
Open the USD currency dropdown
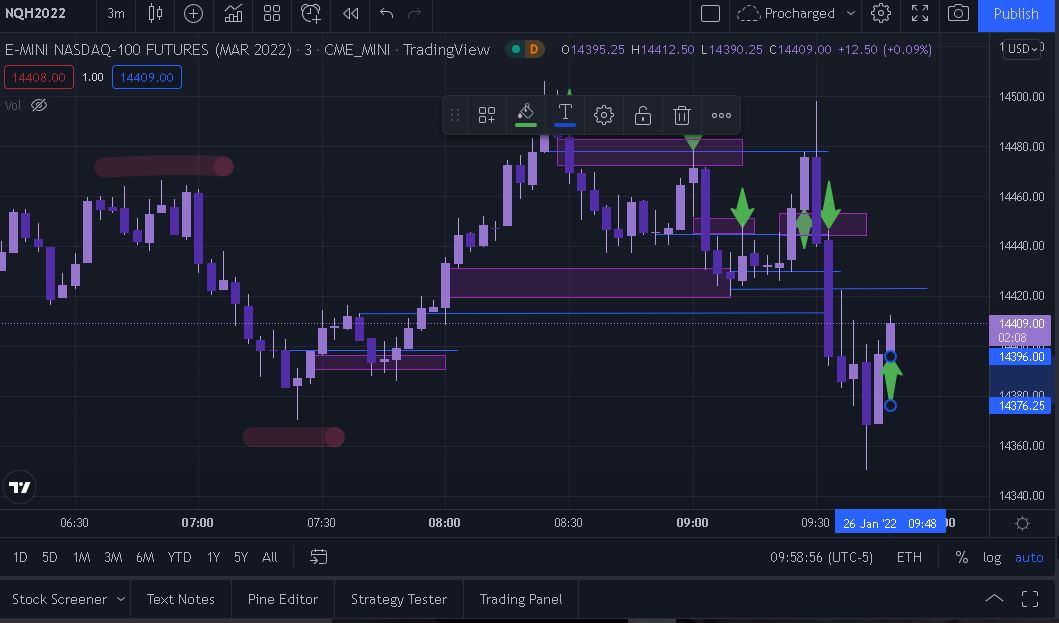coord(1023,49)
